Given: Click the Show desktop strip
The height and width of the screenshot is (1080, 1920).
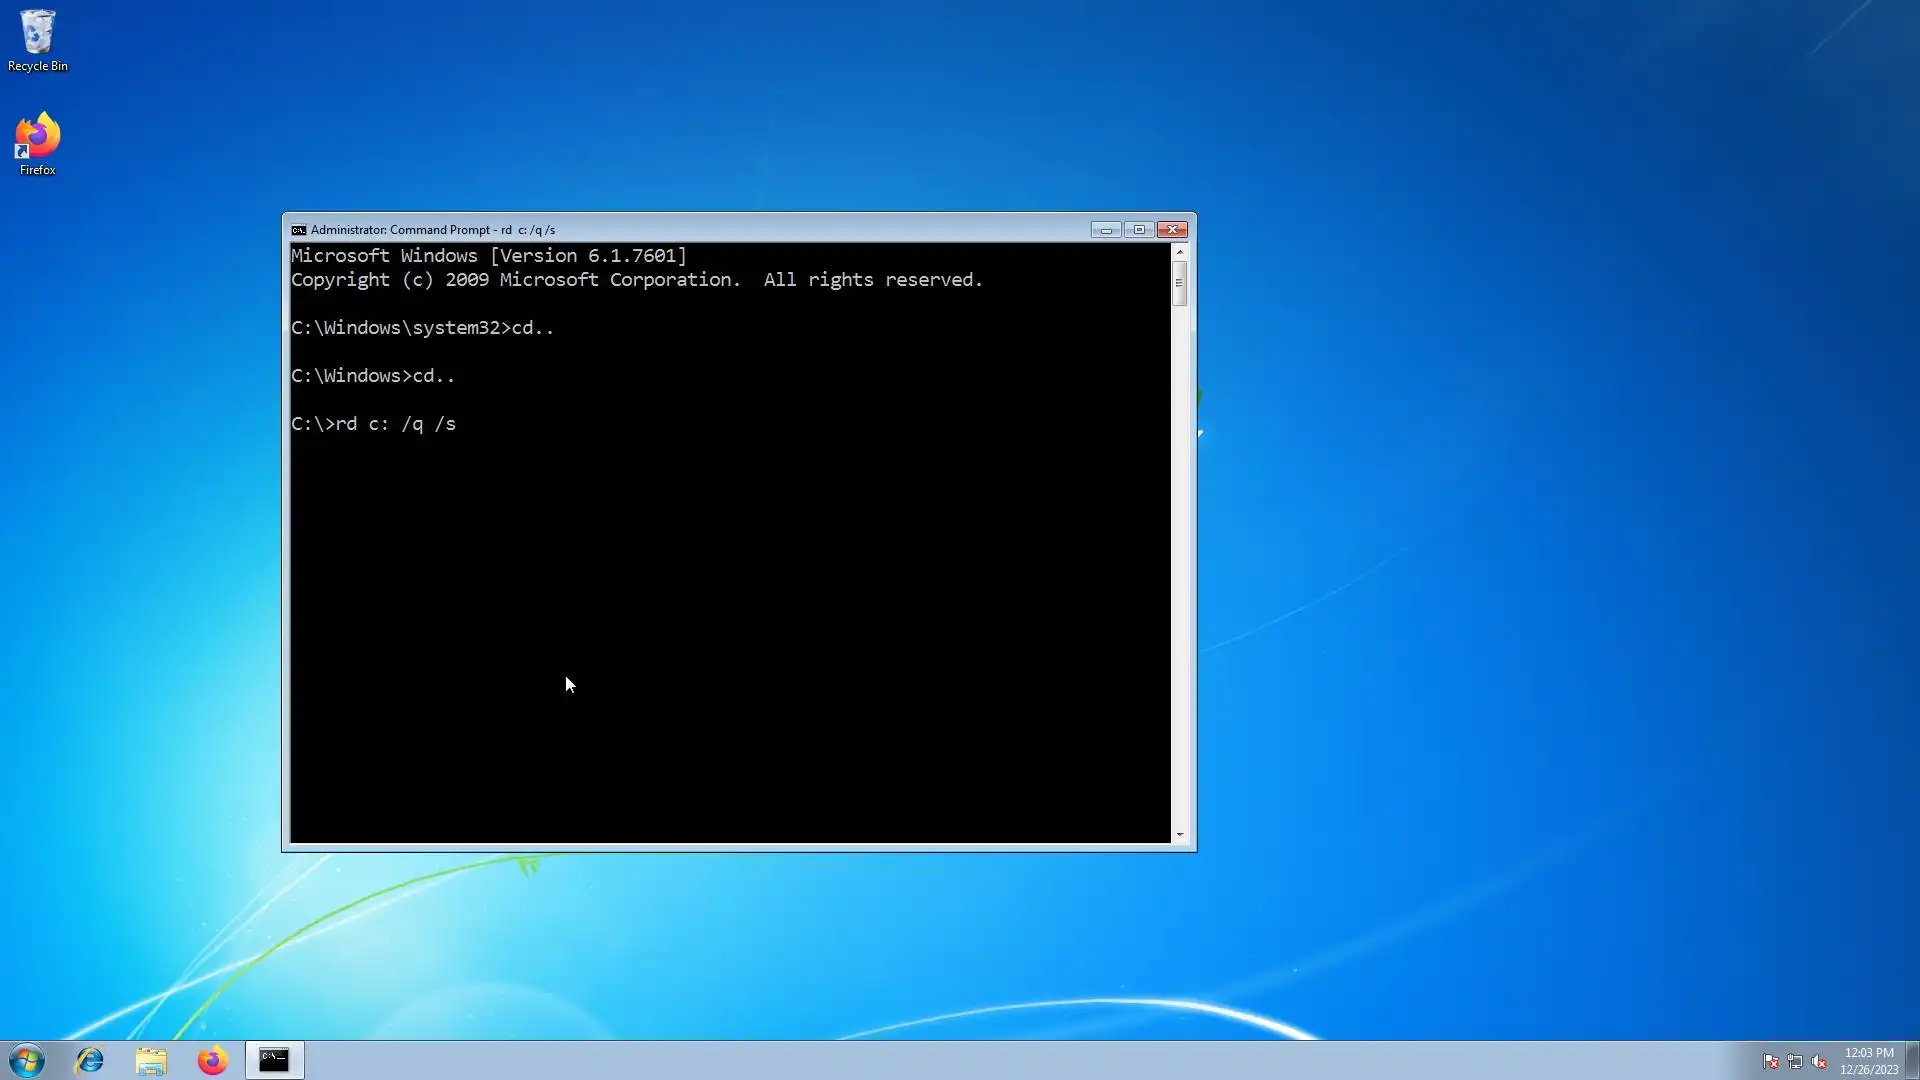Looking at the screenshot, I should 1912,1060.
